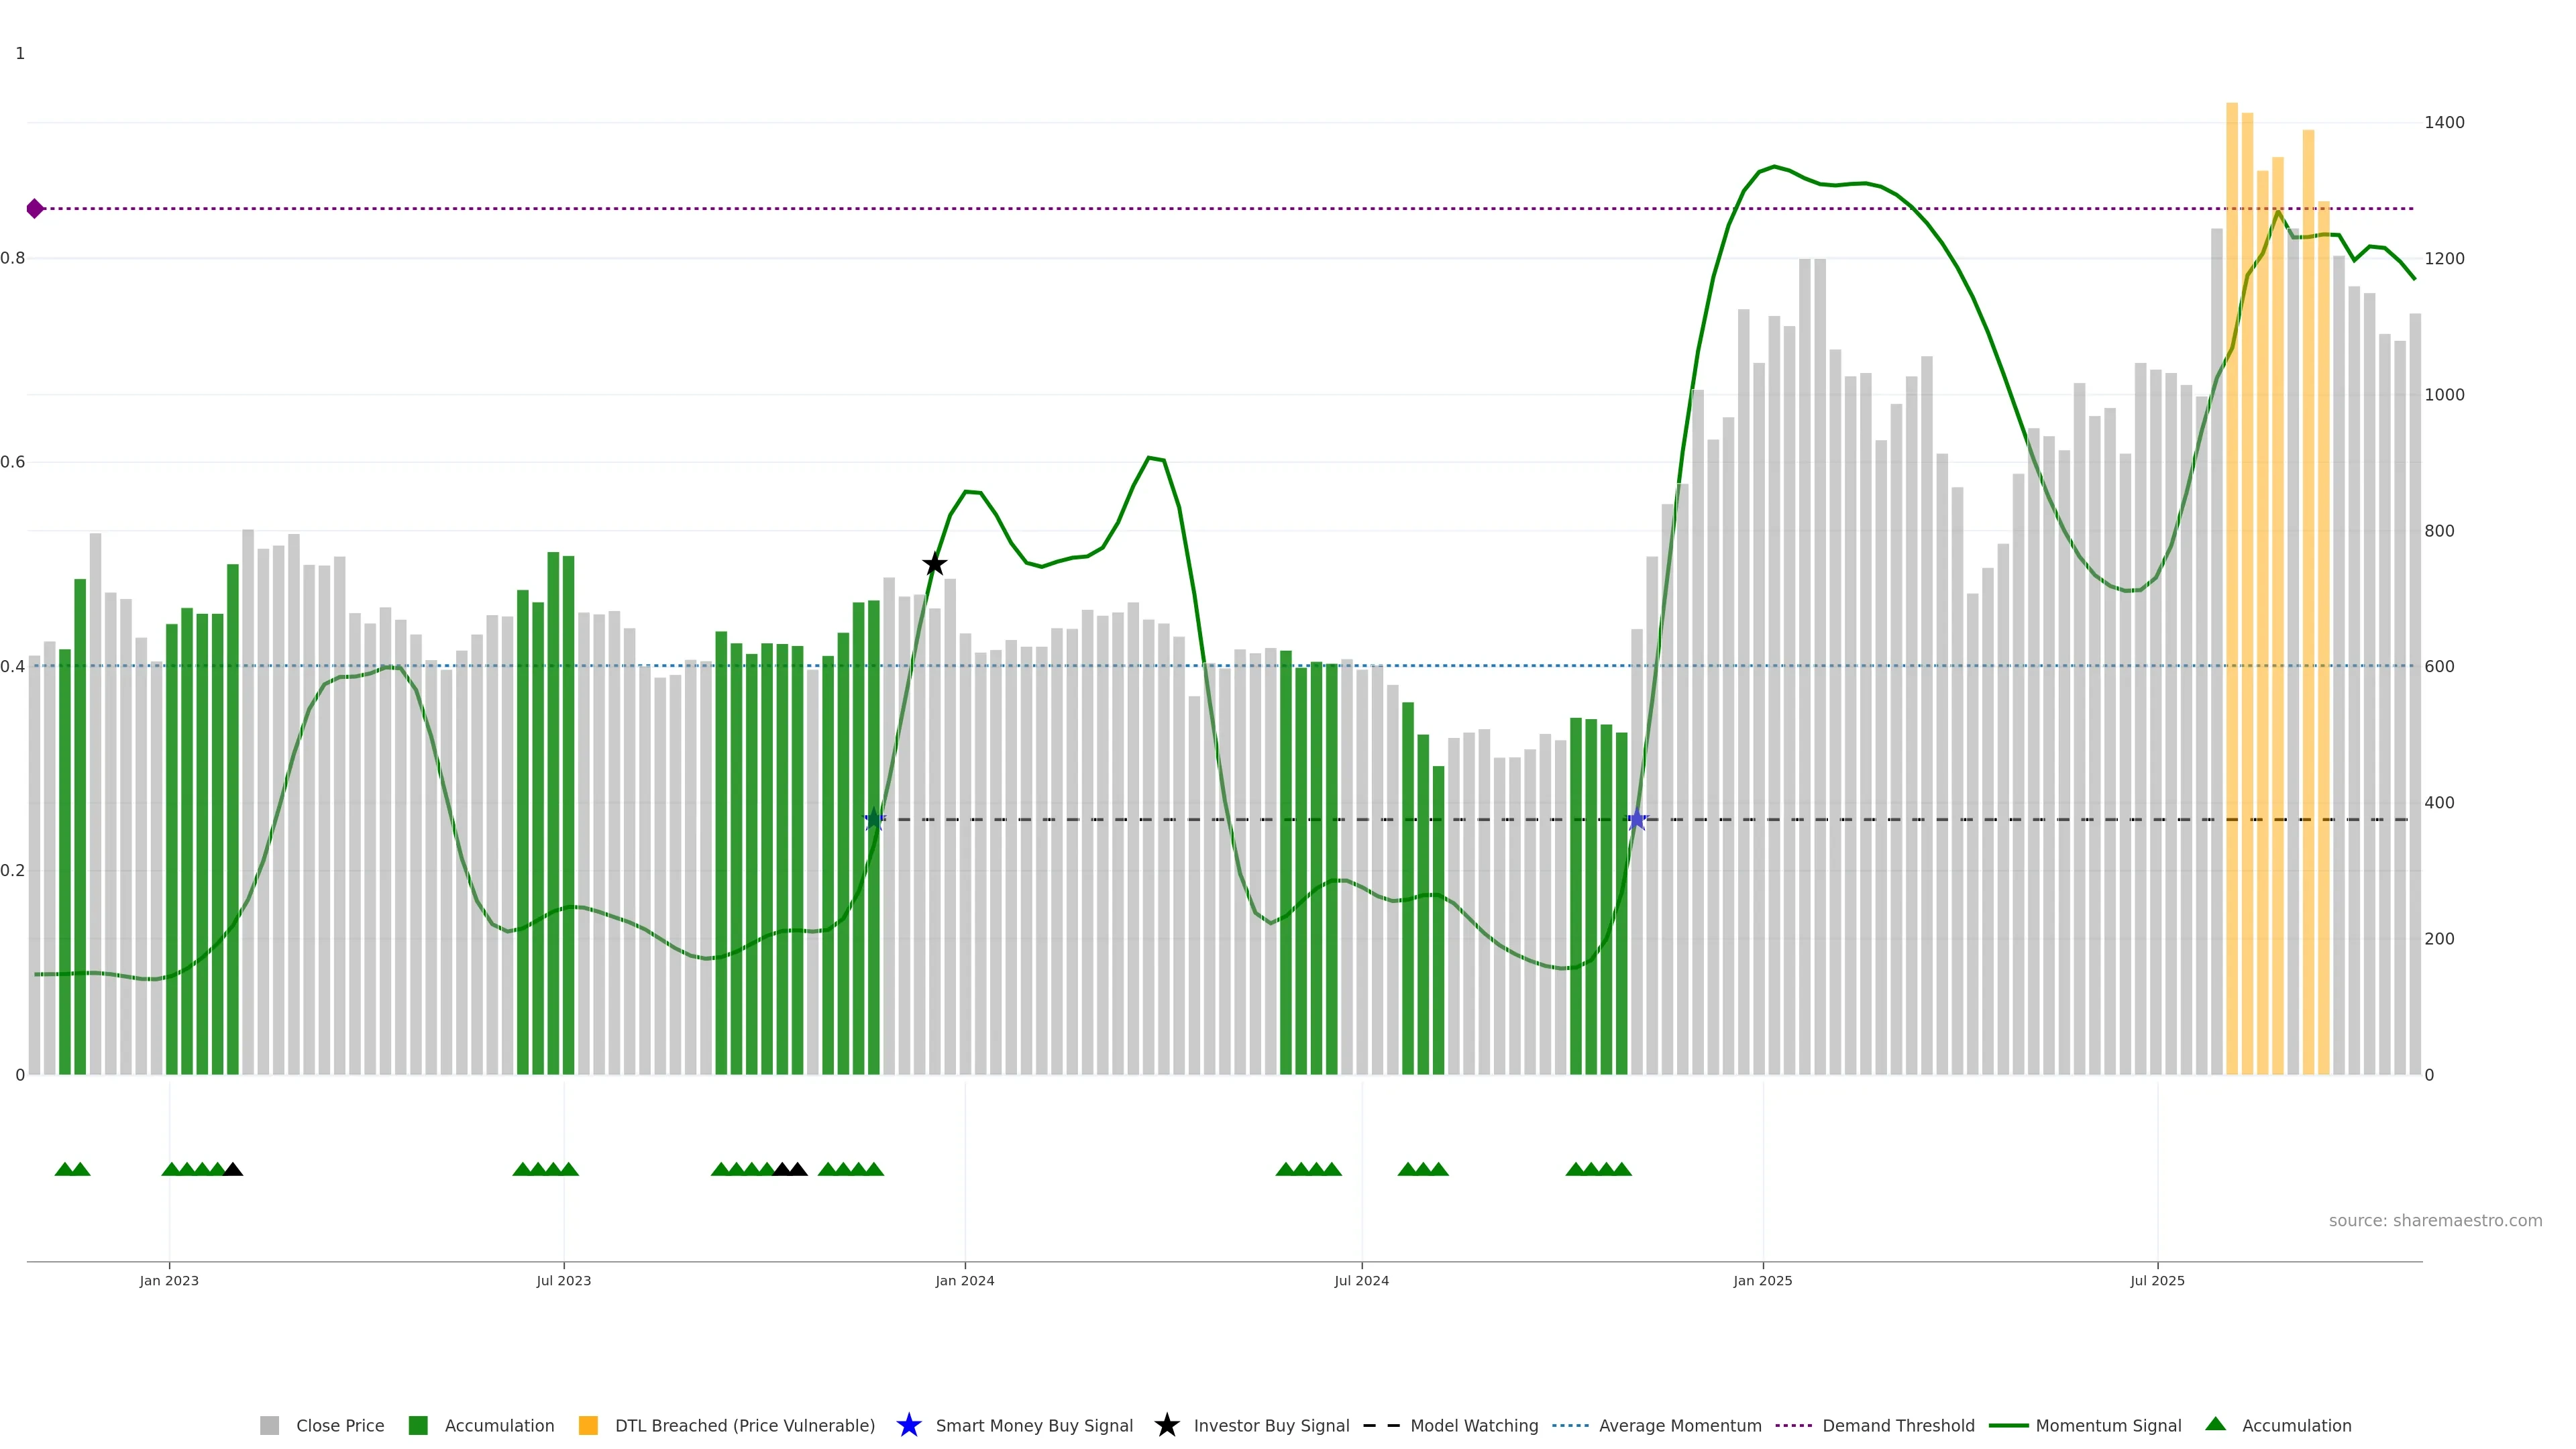Image resolution: width=2576 pixels, height=1449 pixels.
Task: Toggle Close Price series in legend
Action: pos(339,1425)
